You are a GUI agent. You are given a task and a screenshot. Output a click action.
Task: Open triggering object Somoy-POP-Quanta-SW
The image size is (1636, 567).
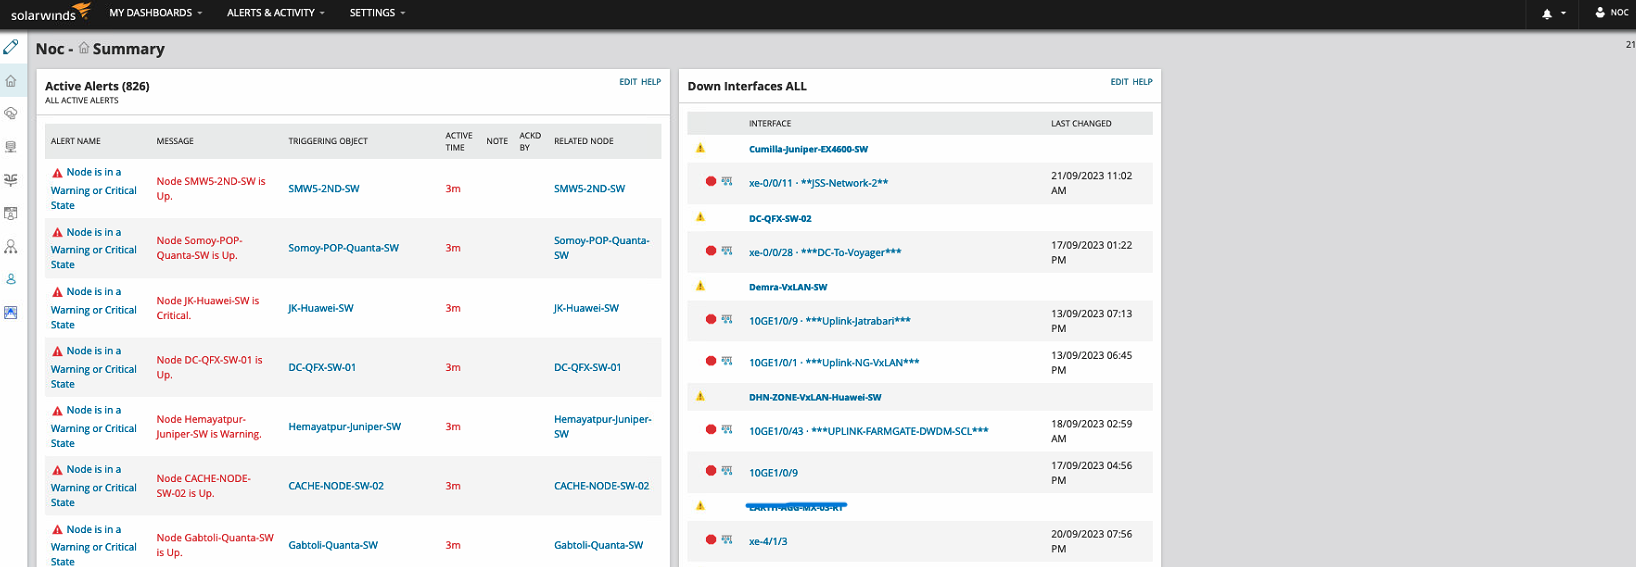pyautogui.click(x=343, y=248)
